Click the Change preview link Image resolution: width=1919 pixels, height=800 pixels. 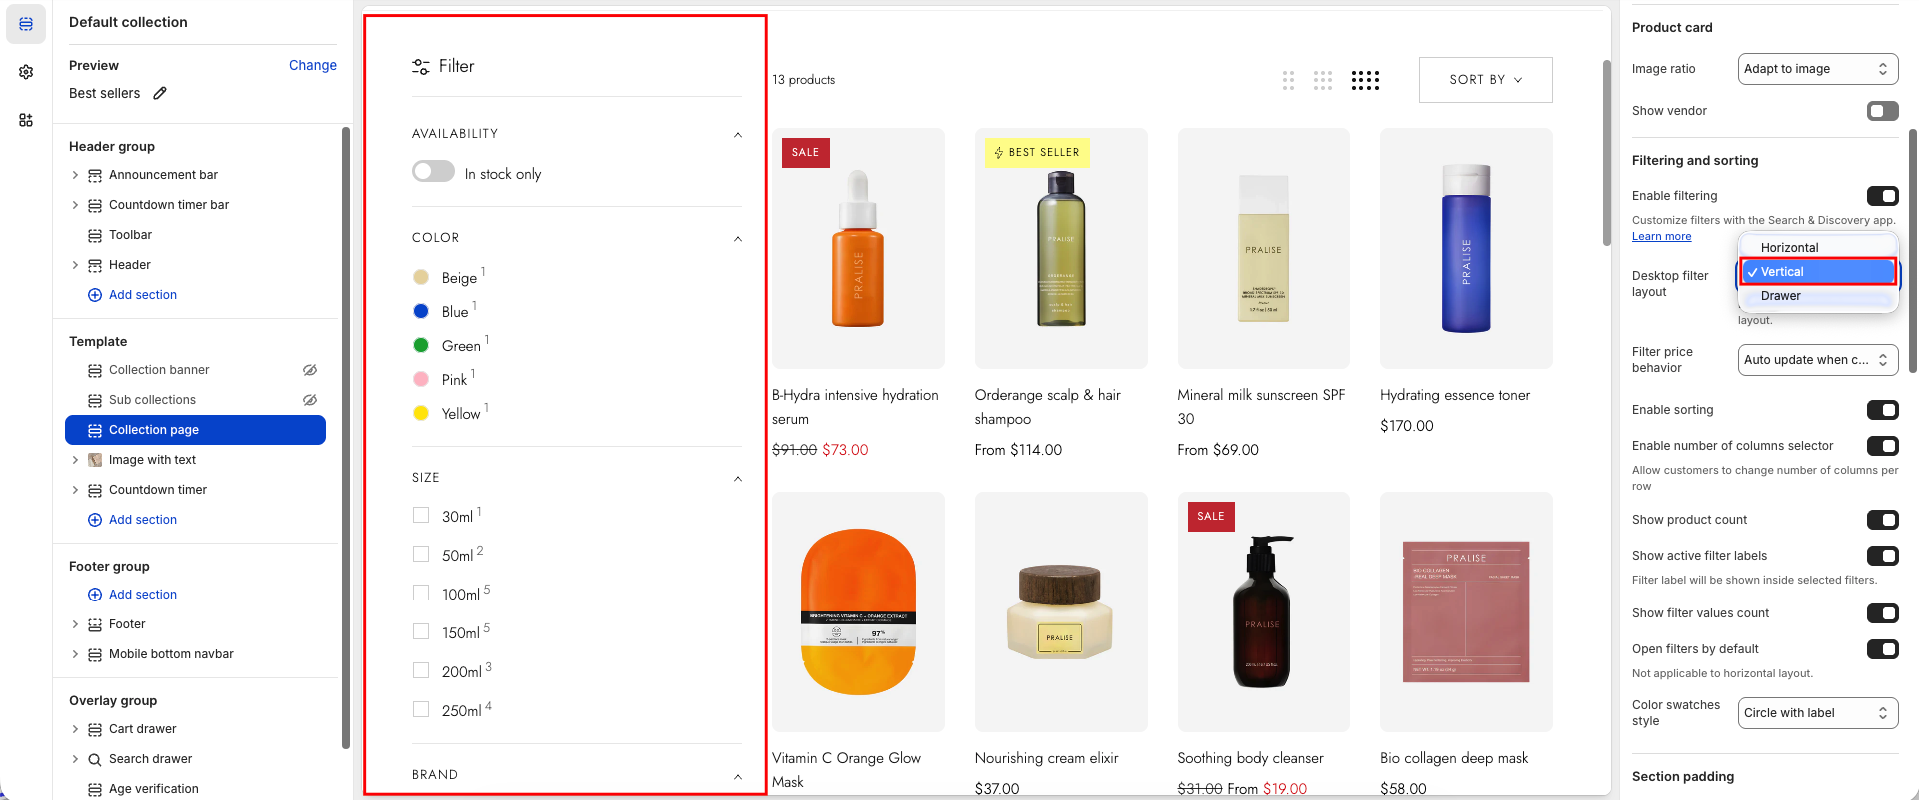coord(312,65)
